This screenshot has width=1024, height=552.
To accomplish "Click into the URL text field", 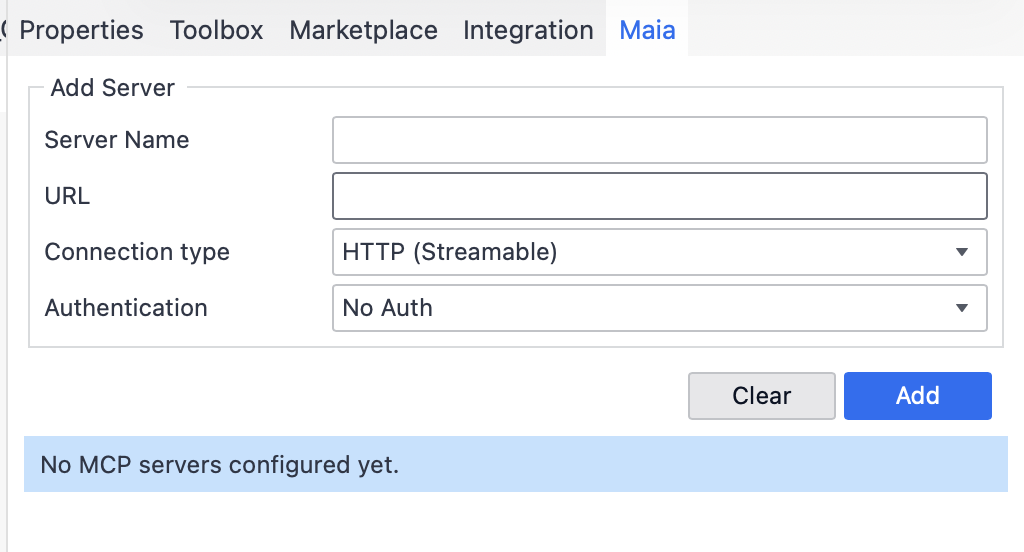I will click(659, 196).
